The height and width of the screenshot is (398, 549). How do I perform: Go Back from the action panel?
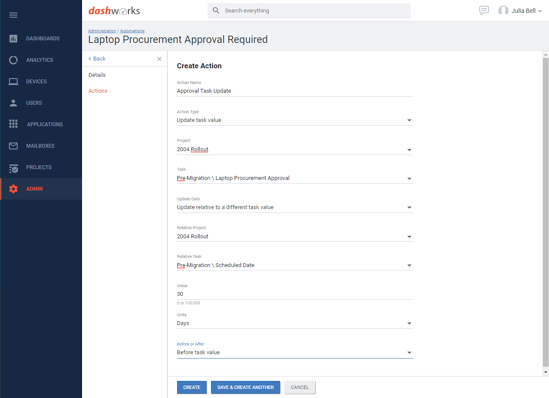(97, 59)
